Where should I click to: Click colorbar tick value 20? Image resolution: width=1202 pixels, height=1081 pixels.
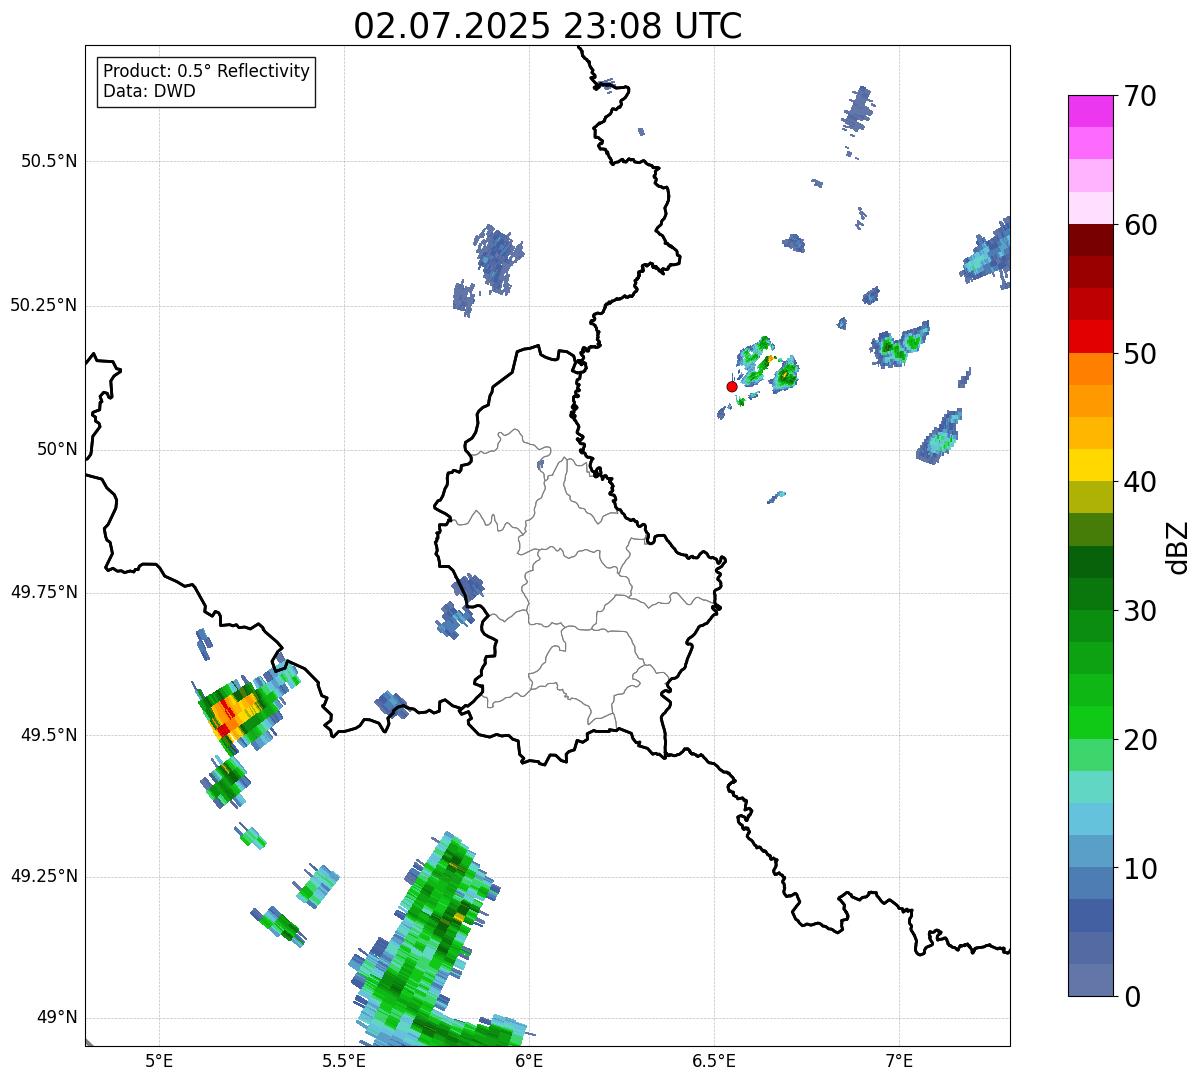[x=1140, y=740]
